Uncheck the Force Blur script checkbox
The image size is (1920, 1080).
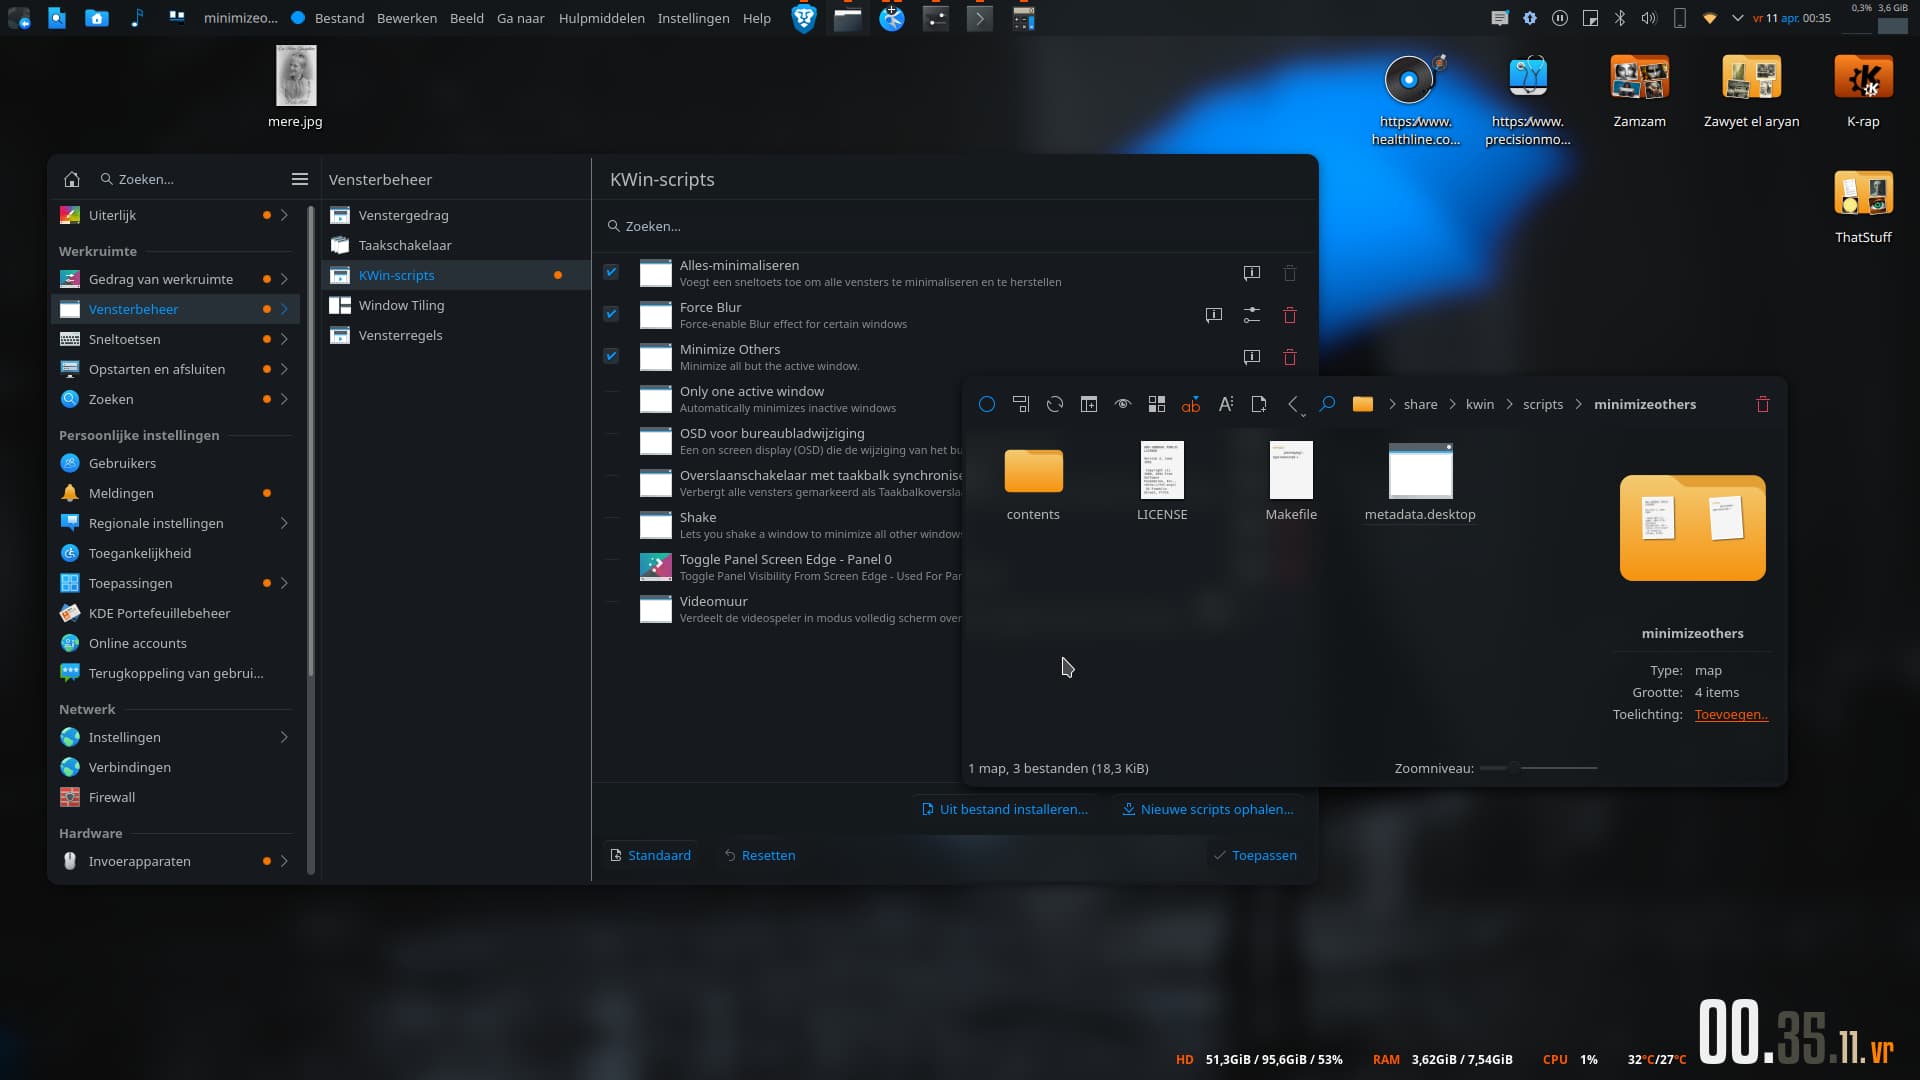coord(611,314)
